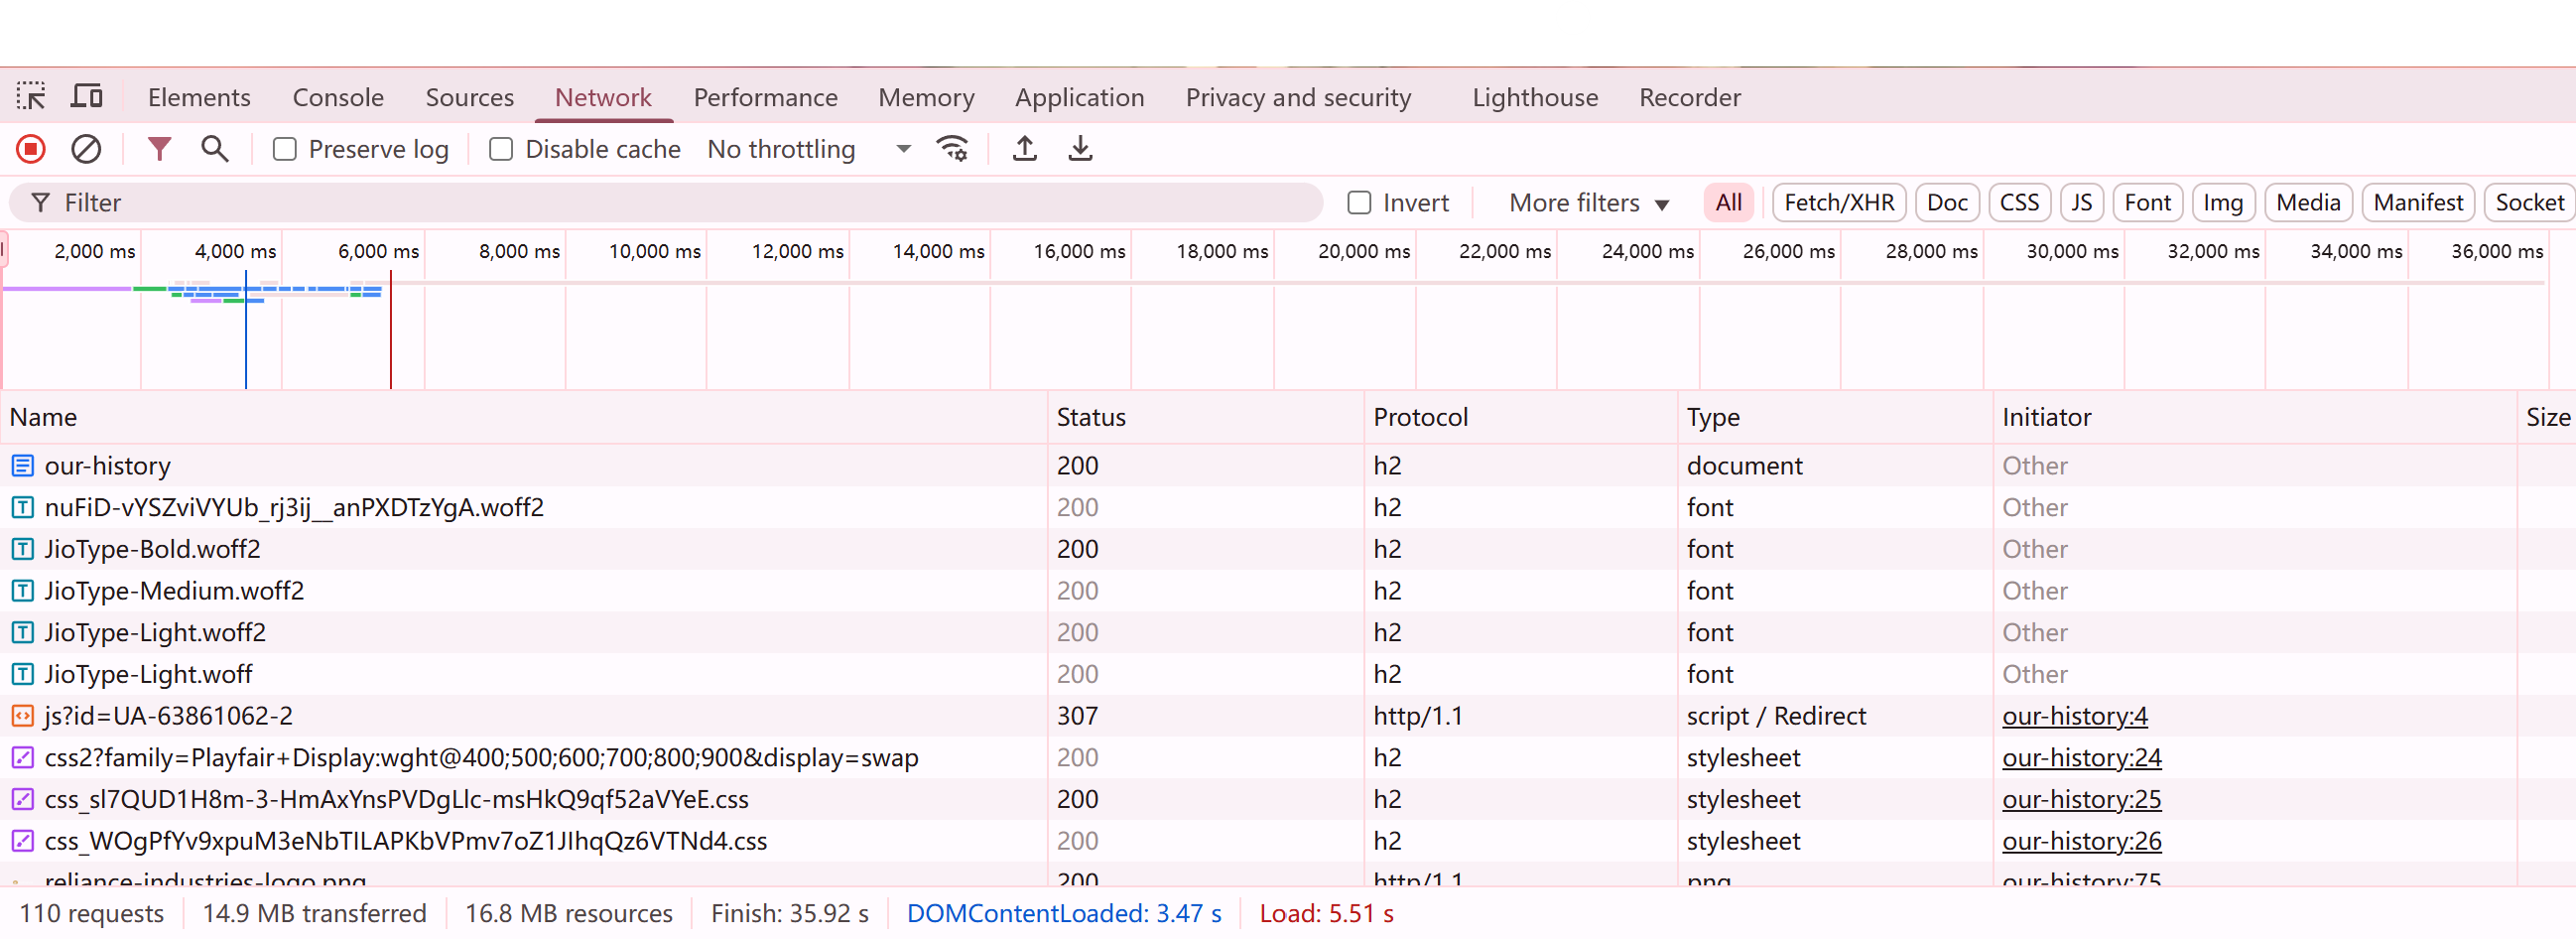
Task: Open network conditions Wi-Fi settings icon
Action: (x=951, y=150)
